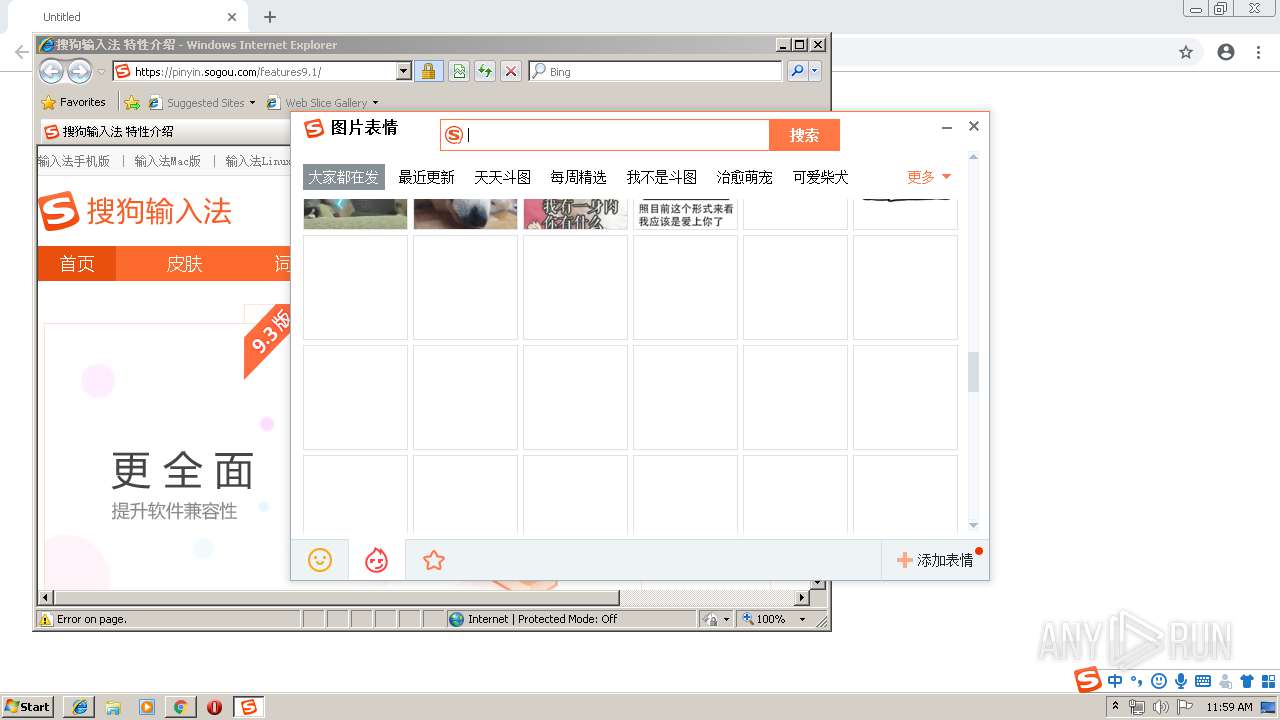
Task: Show hidden tray icons arrow
Action: (x=1115, y=706)
